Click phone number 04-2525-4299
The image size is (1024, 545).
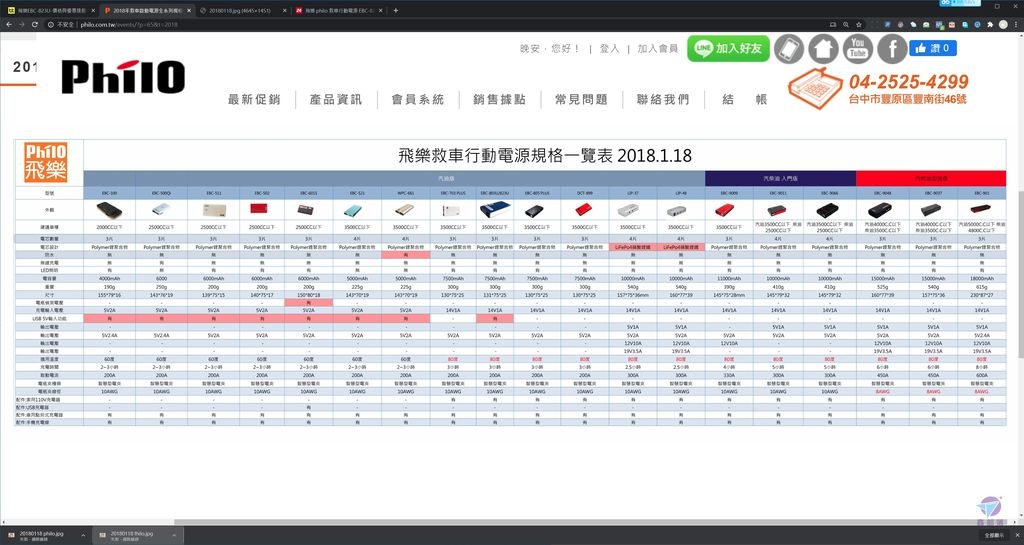(x=908, y=82)
